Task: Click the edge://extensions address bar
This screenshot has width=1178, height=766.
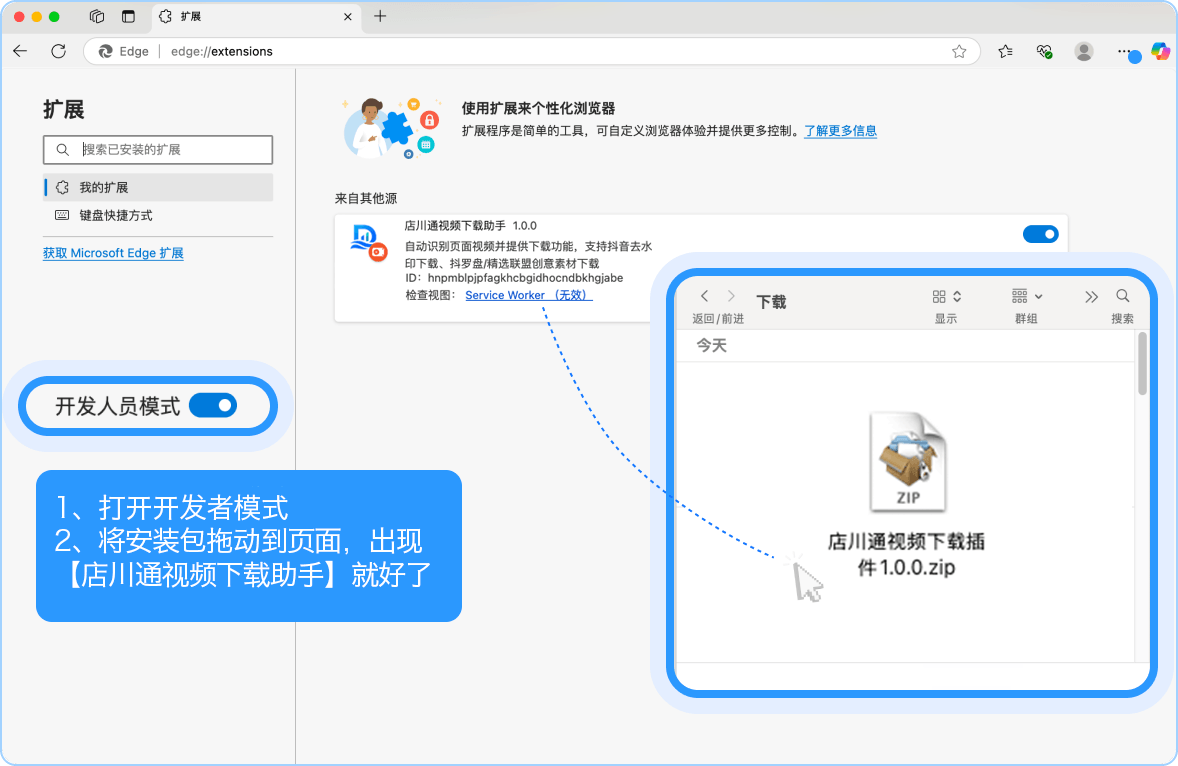Action: point(532,51)
